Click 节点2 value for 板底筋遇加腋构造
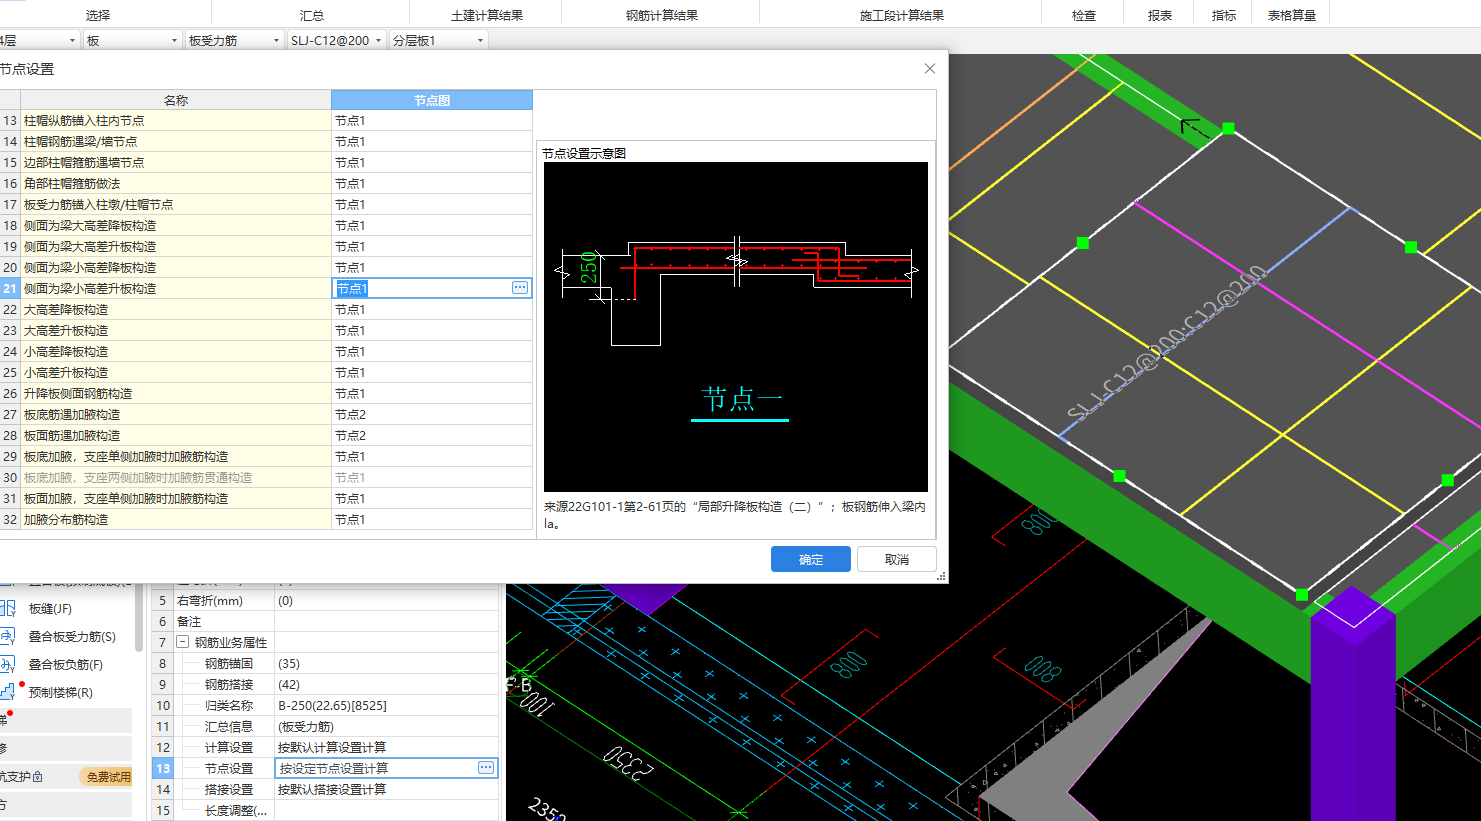The image size is (1481, 821). pos(432,414)
